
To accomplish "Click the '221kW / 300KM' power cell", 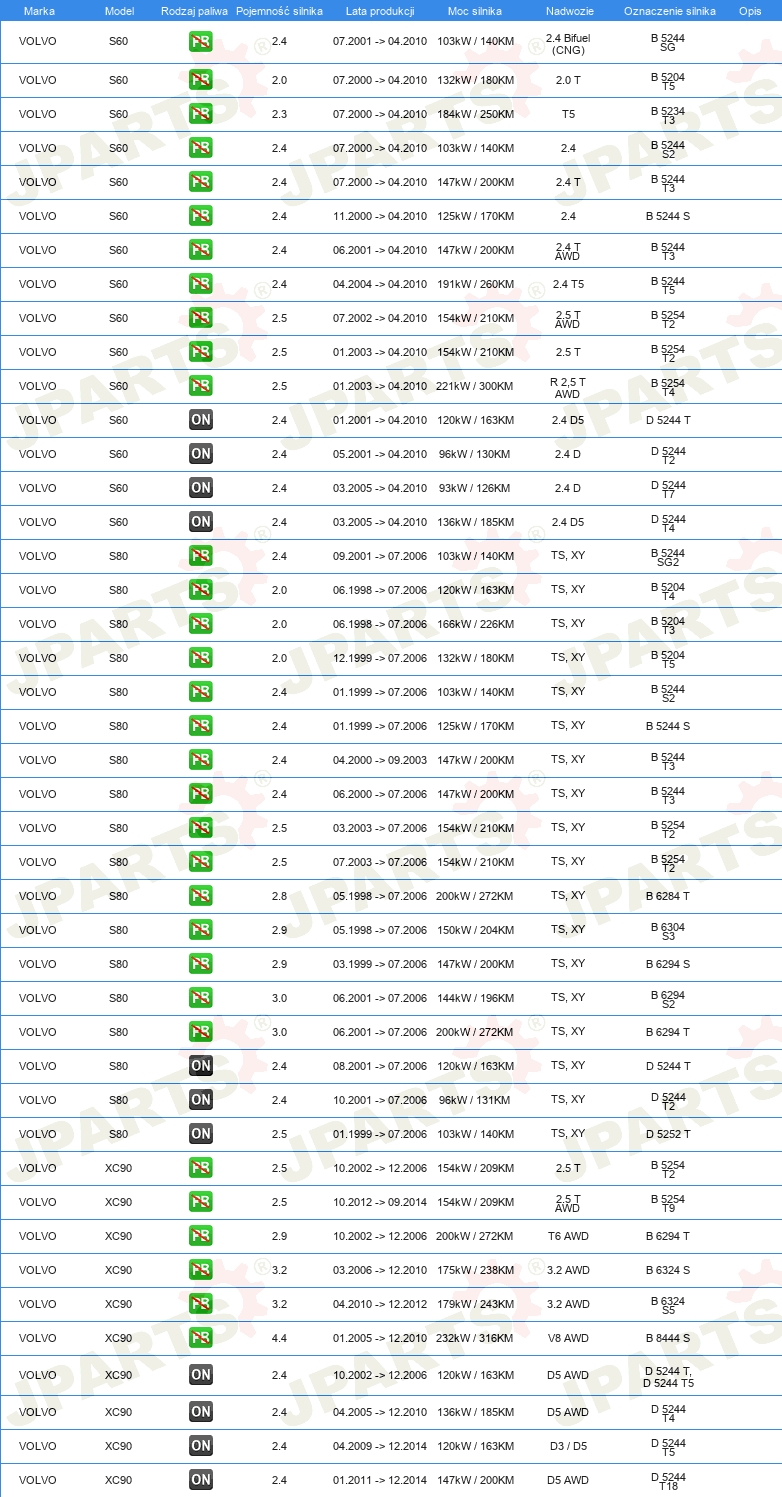I will pyautogui.click(x=476, y=386).
